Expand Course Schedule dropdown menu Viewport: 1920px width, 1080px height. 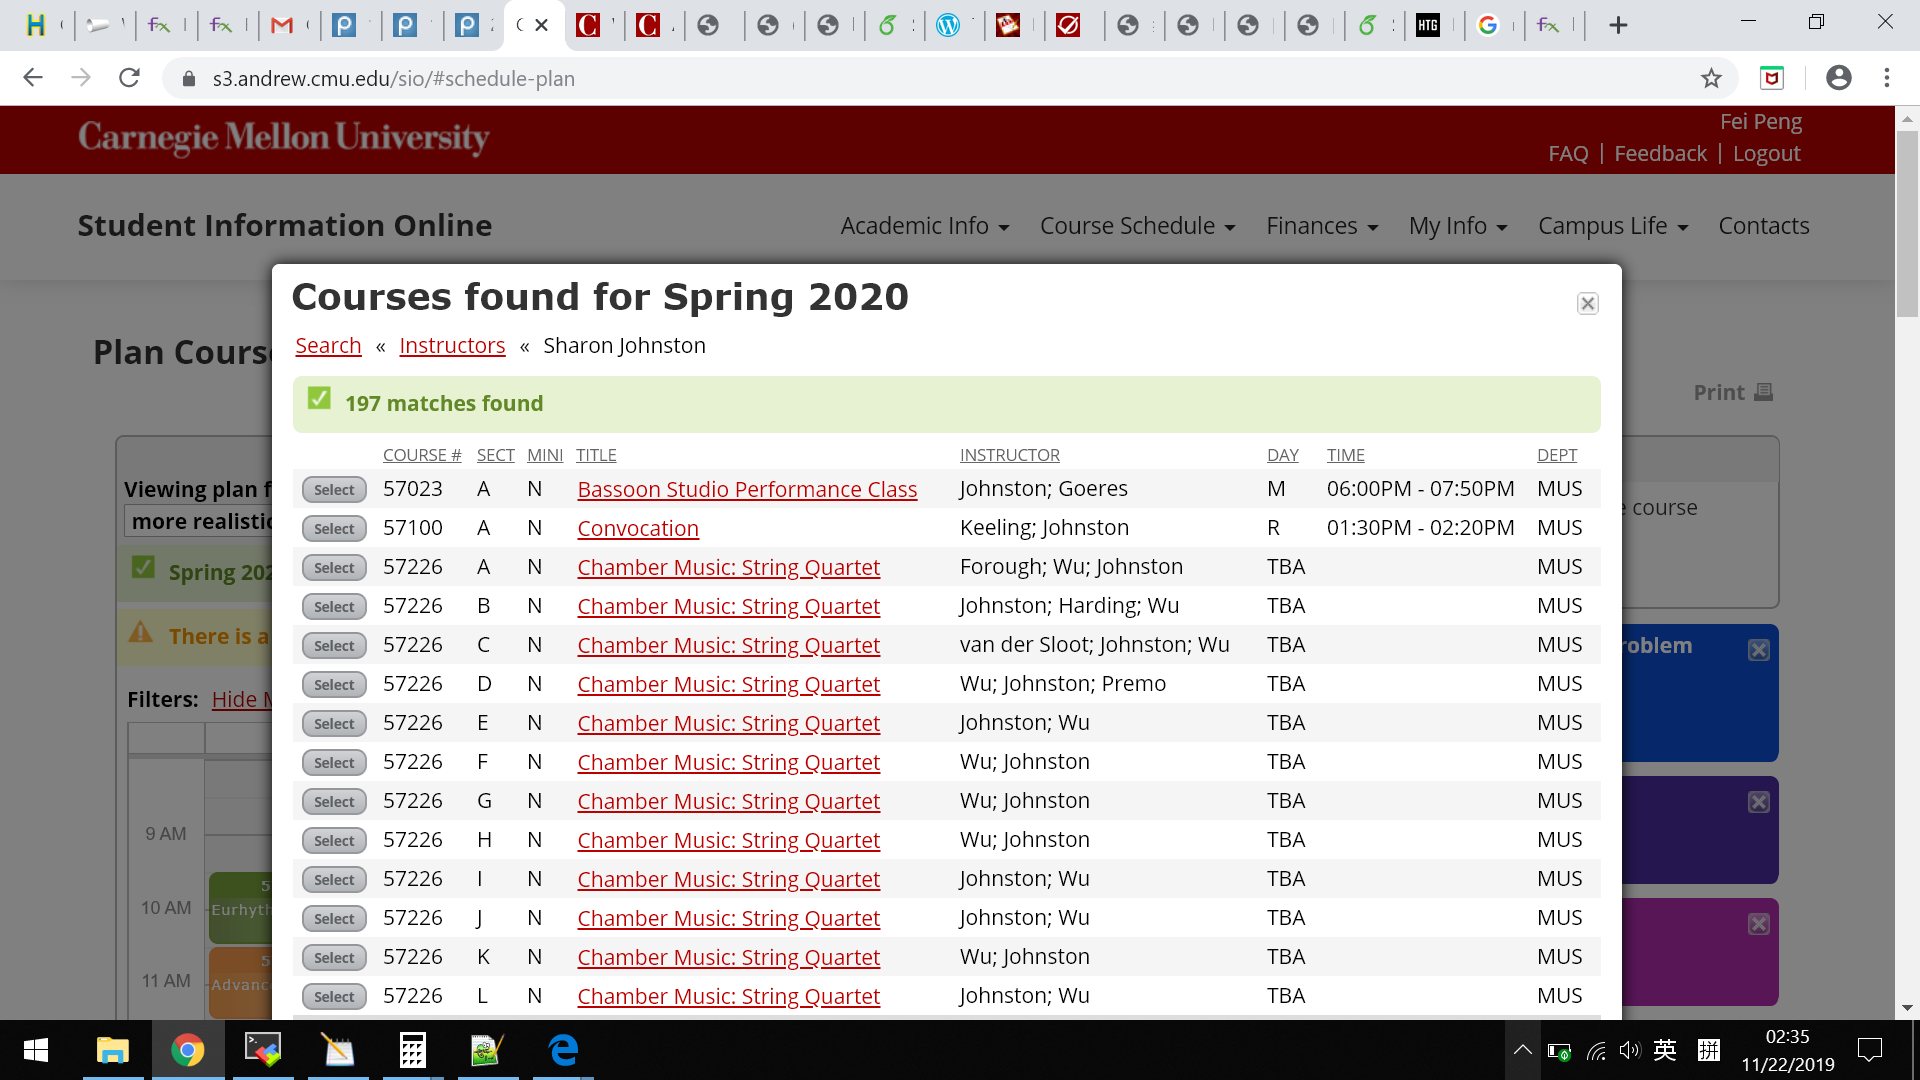1137,226
